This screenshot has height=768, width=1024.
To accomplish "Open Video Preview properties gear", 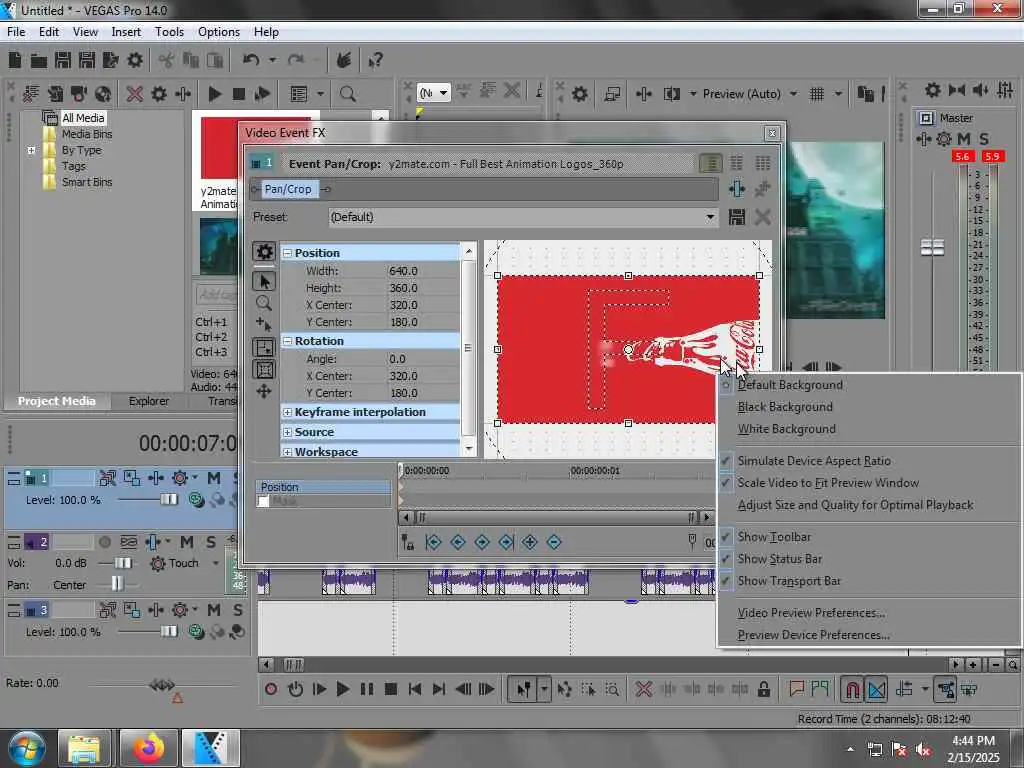I will (579, 94).
